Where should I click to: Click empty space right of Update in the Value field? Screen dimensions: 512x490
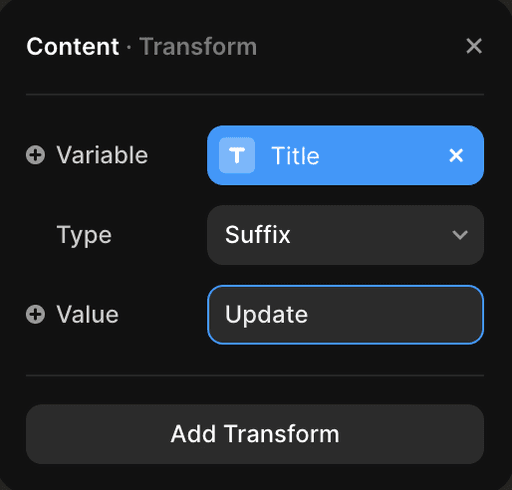(393, 315)
